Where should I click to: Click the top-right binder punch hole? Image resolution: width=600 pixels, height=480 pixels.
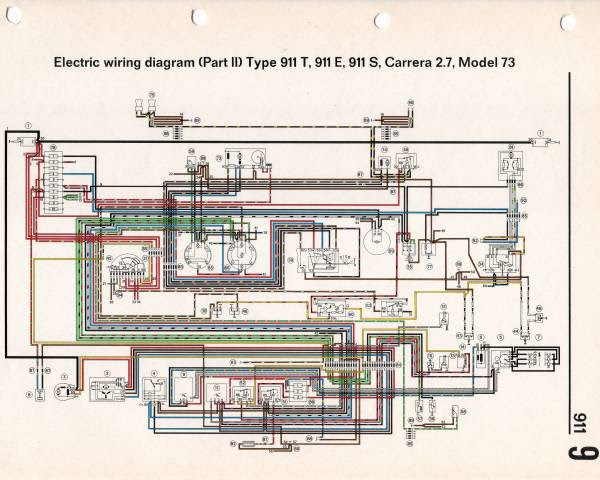click(x=567, y=22)
